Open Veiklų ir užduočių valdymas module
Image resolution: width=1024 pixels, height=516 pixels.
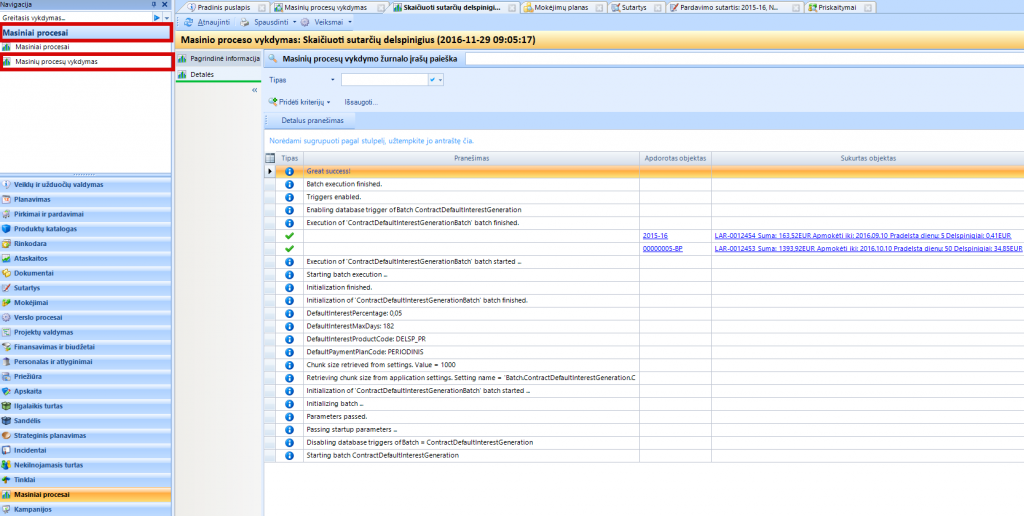coord(86,185)
